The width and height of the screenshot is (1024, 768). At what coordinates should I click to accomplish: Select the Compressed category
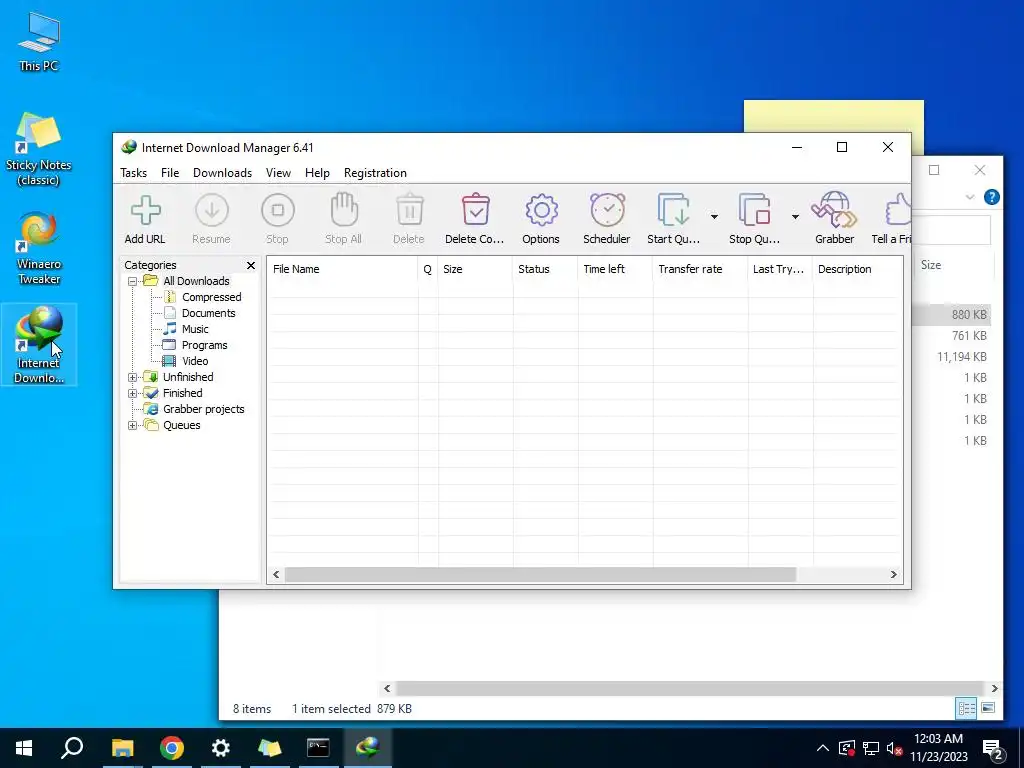211,297
